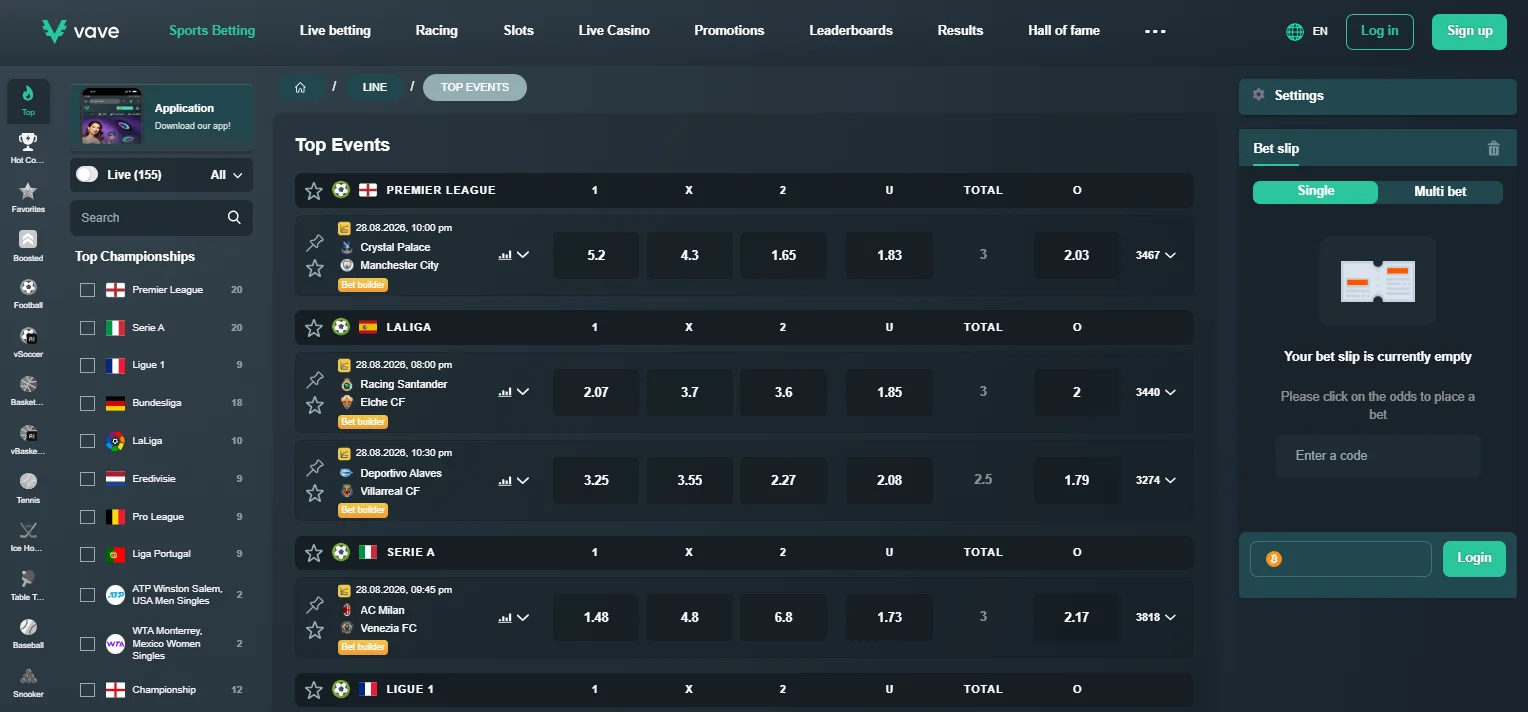
Task: Check the Serie A championship checkbox
Action: [x=88, y=328]
